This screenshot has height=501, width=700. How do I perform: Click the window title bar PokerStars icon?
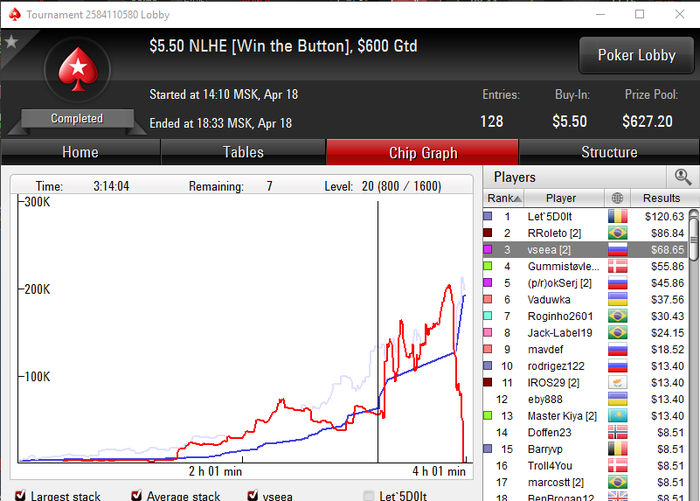[x=15, y=14]
